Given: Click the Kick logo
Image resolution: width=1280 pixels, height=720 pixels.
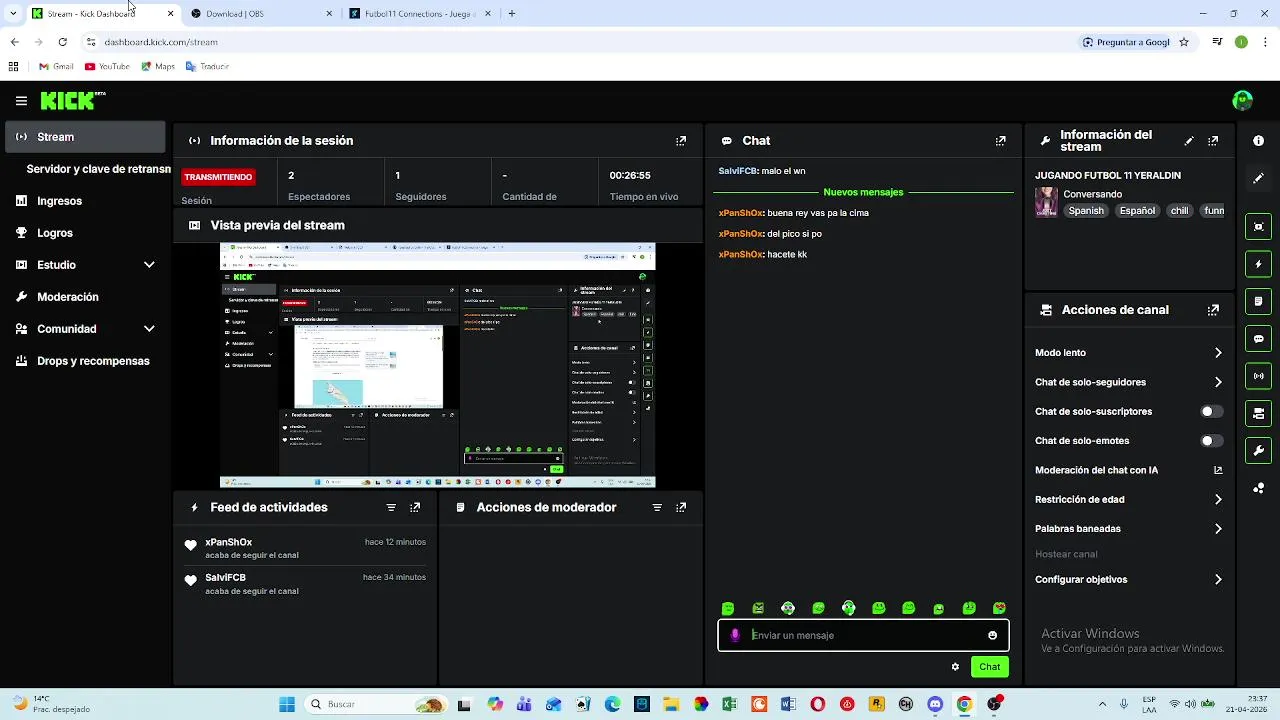Looking at the screenshot, I should [72, 100].
